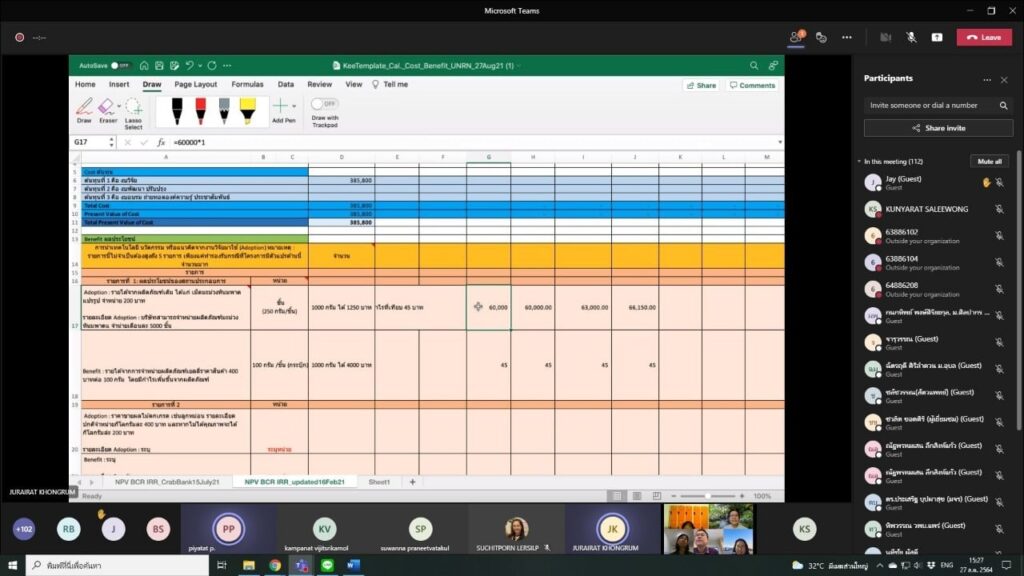The height and width of the screenshot is (576, 1024).
Task: Open More actions in the meeting toolbar
Action: click(847, 37)
